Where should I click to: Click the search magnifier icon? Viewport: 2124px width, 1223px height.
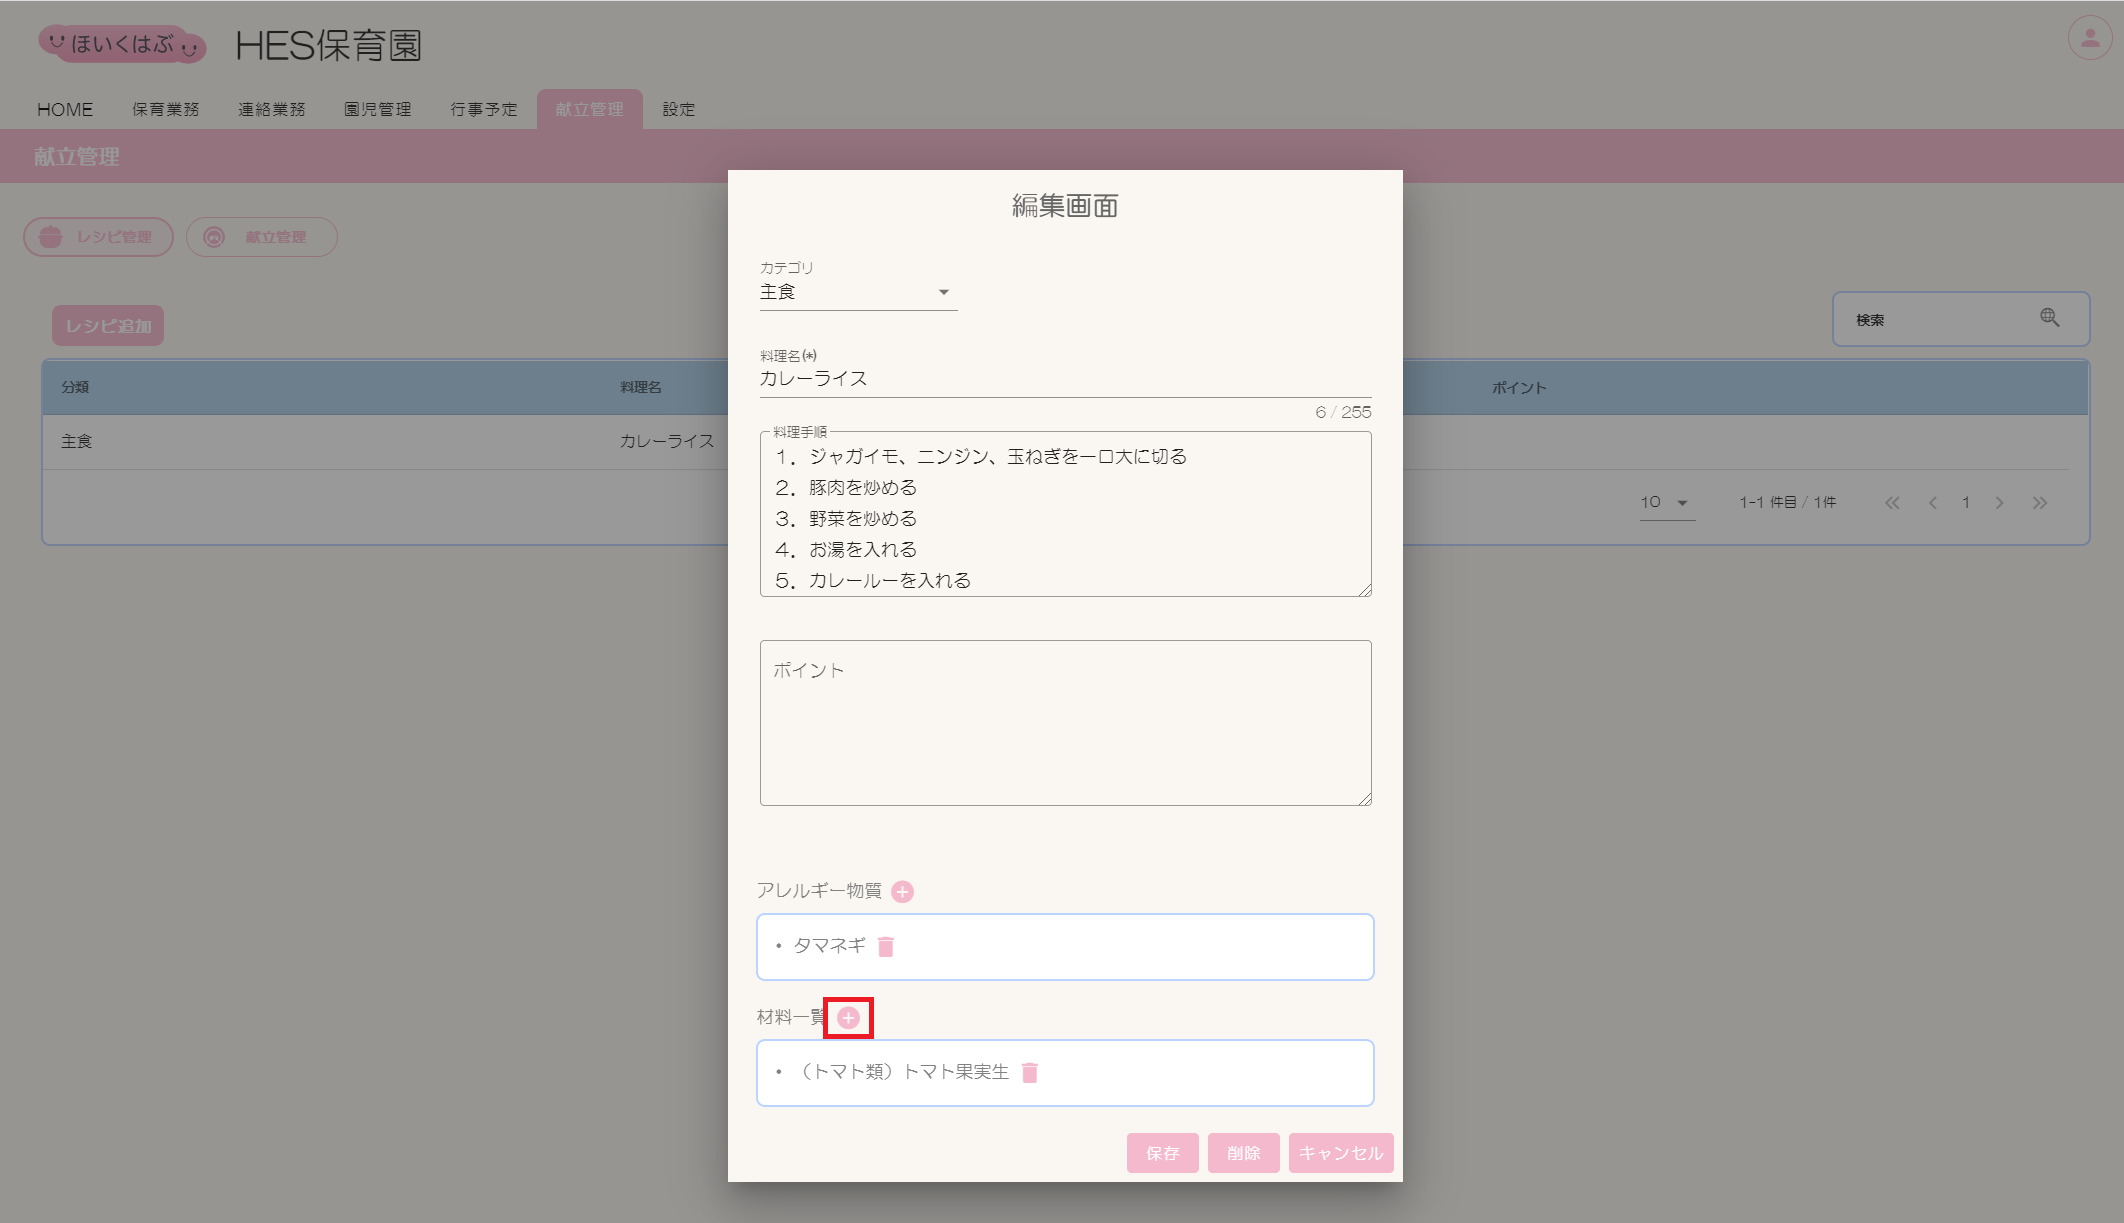tap(2050, 318)
